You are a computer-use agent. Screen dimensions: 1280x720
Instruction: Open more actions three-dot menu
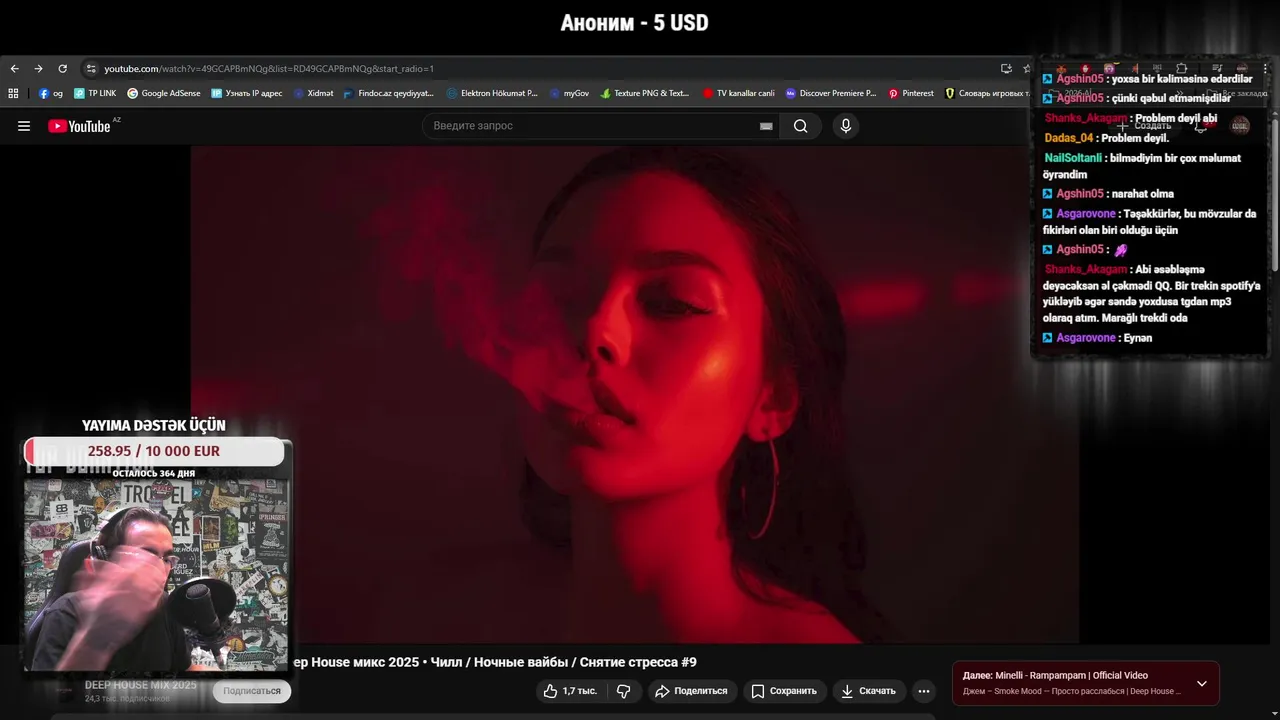tap(924, 691)
